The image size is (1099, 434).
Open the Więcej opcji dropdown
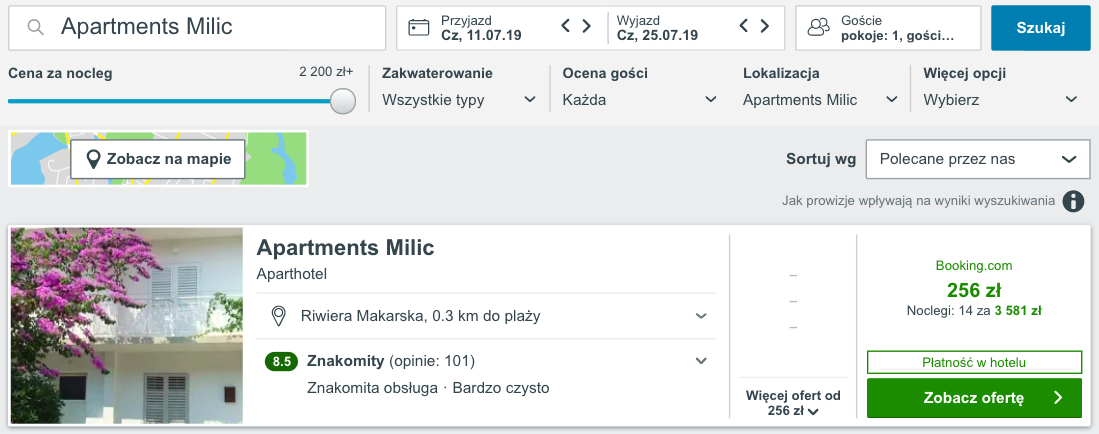click(x=1000, y=100)
